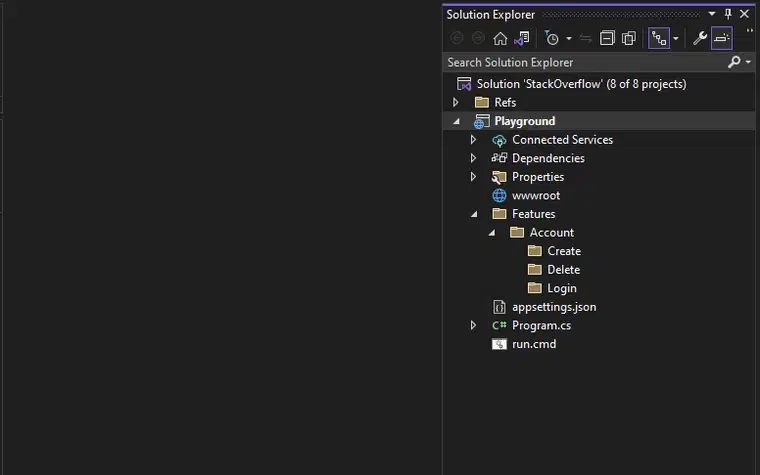Click the Collapse All icon
The image size is (760, 475).
coord(607,38)
